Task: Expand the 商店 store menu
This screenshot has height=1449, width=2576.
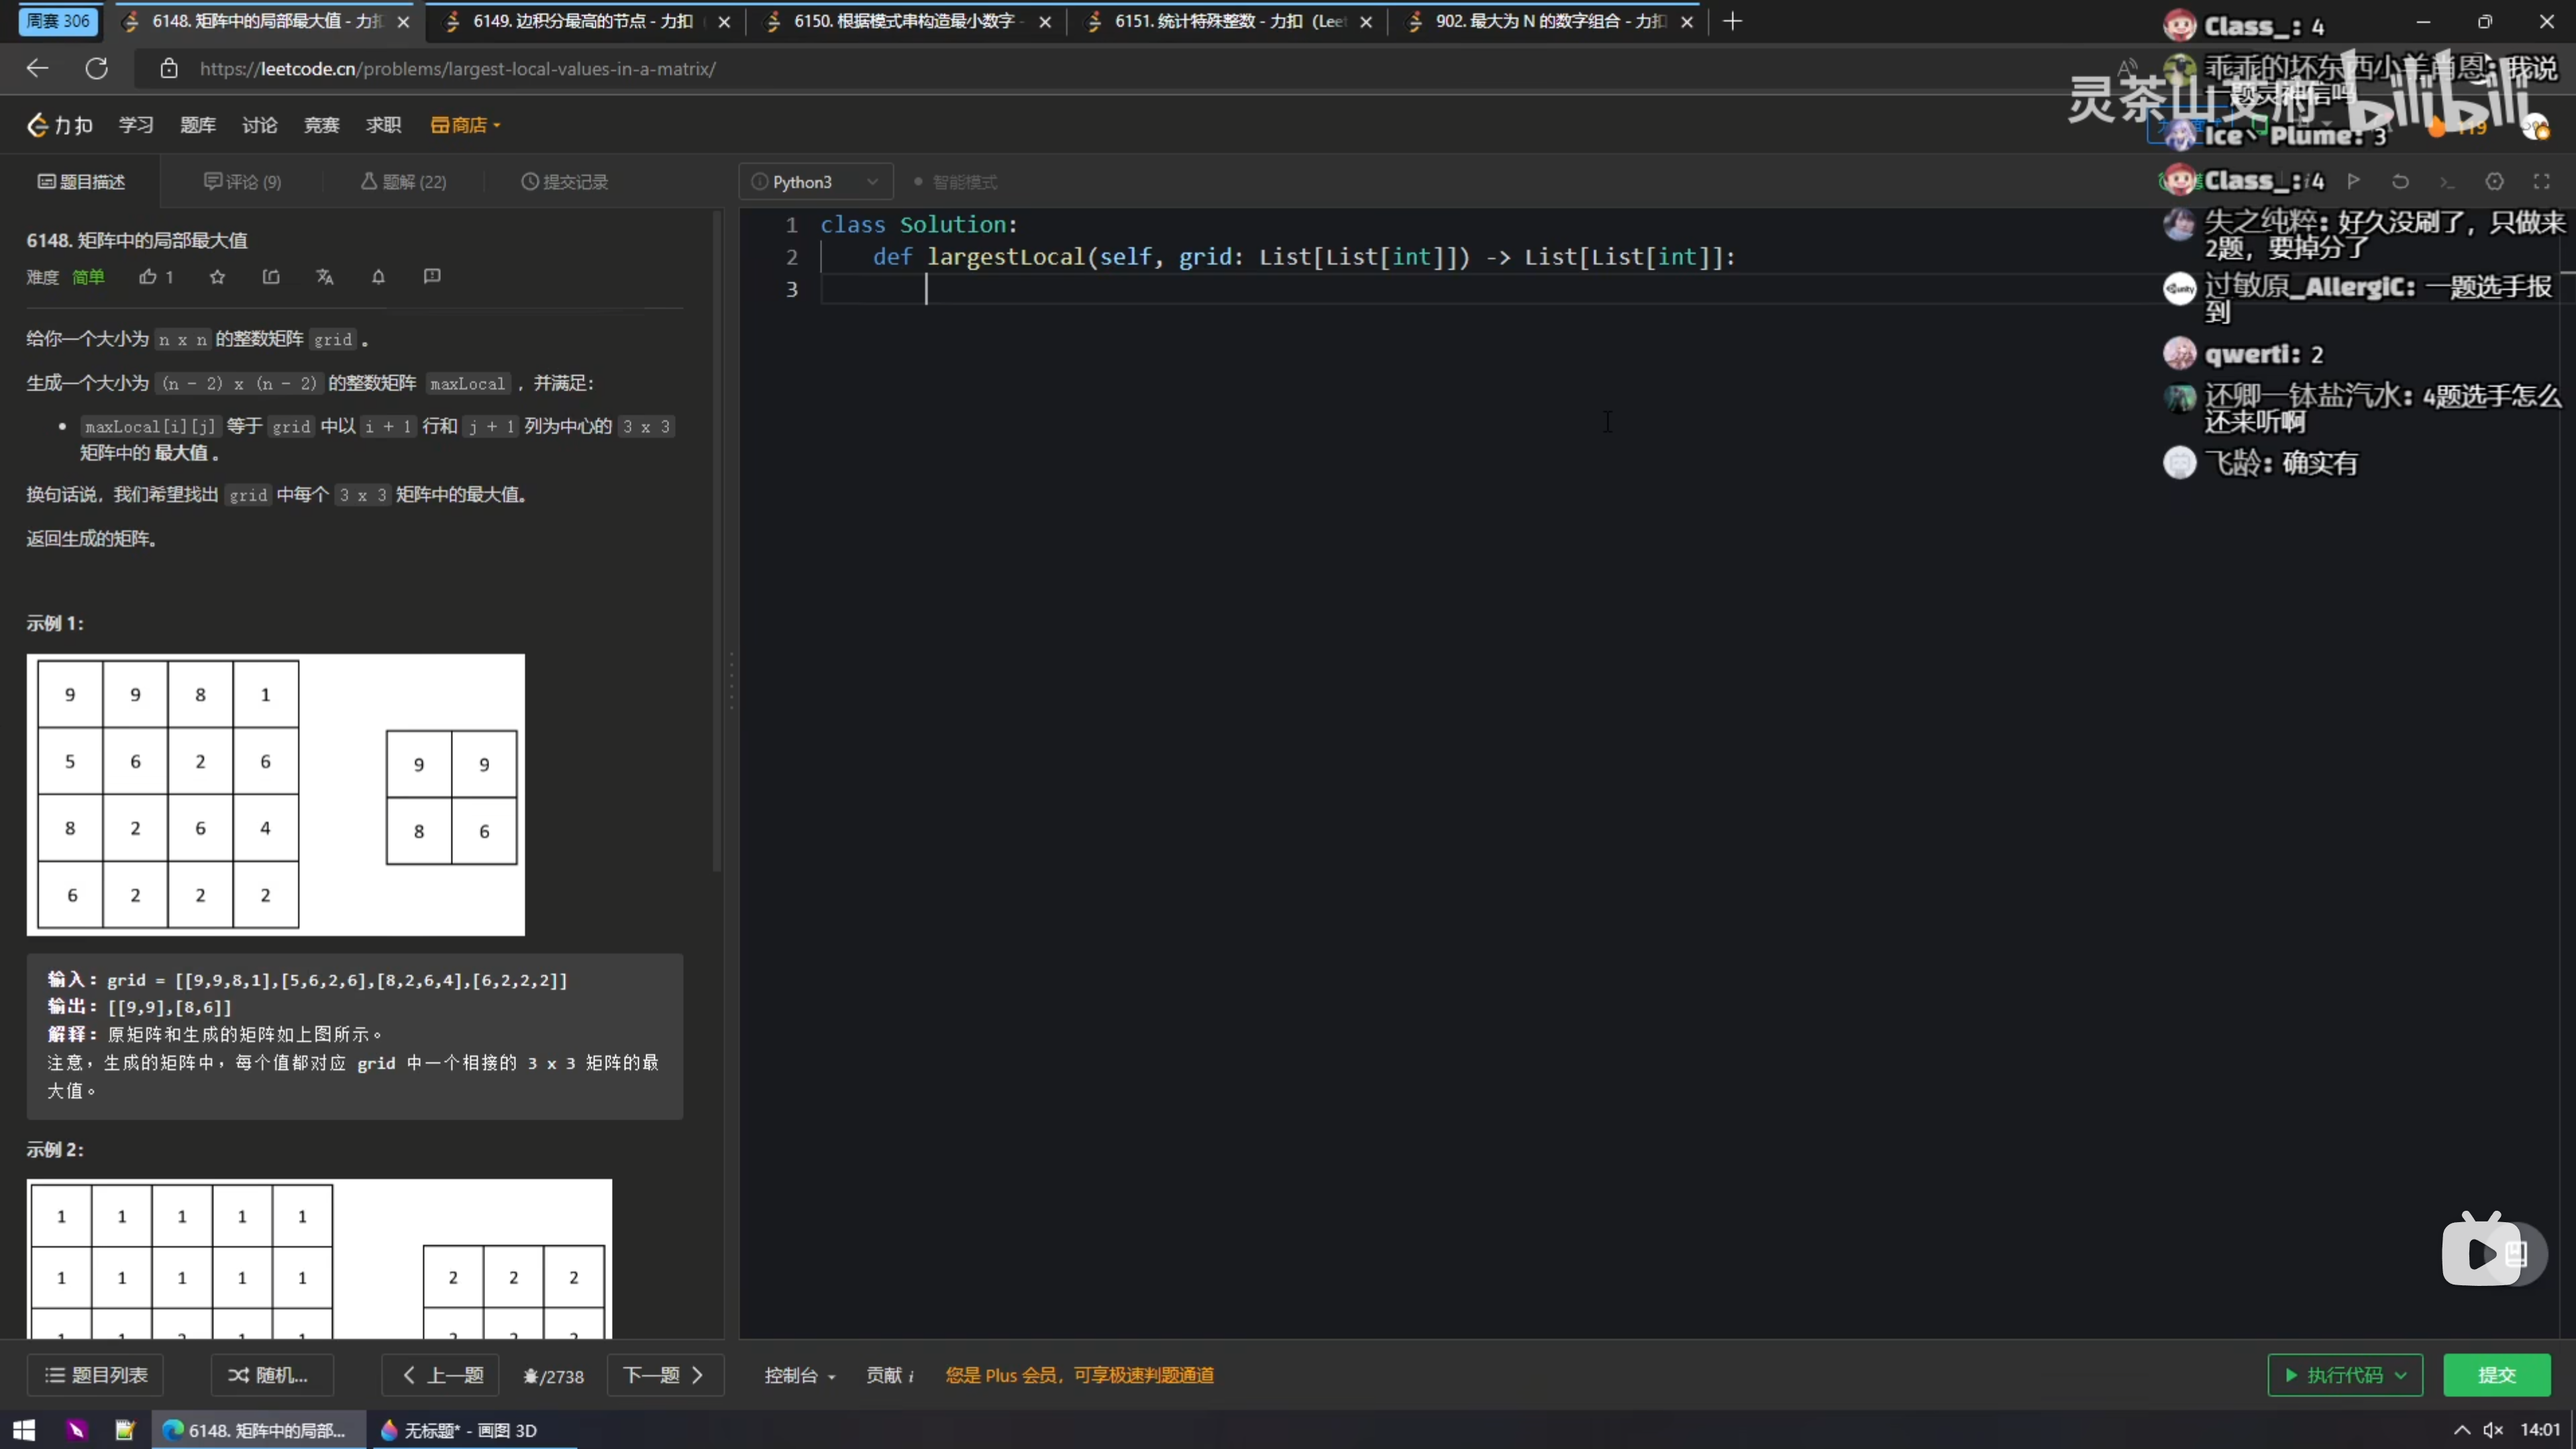Action: [465, 125]
